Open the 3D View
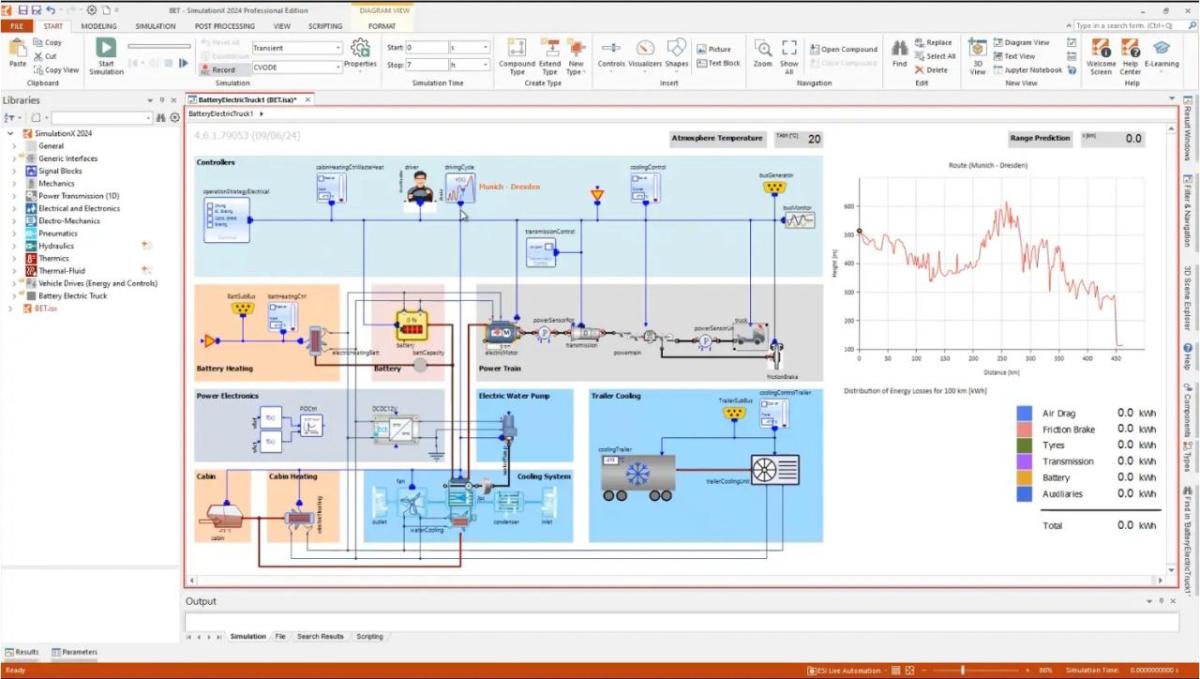The width and height of the screenshot is (1200, 679). pyautogui.click(x=977, y=49)
